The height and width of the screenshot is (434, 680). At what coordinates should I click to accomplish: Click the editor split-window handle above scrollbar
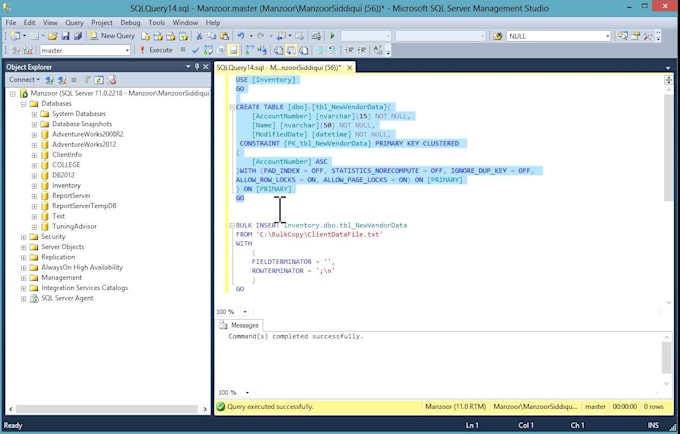pos(668,80)
